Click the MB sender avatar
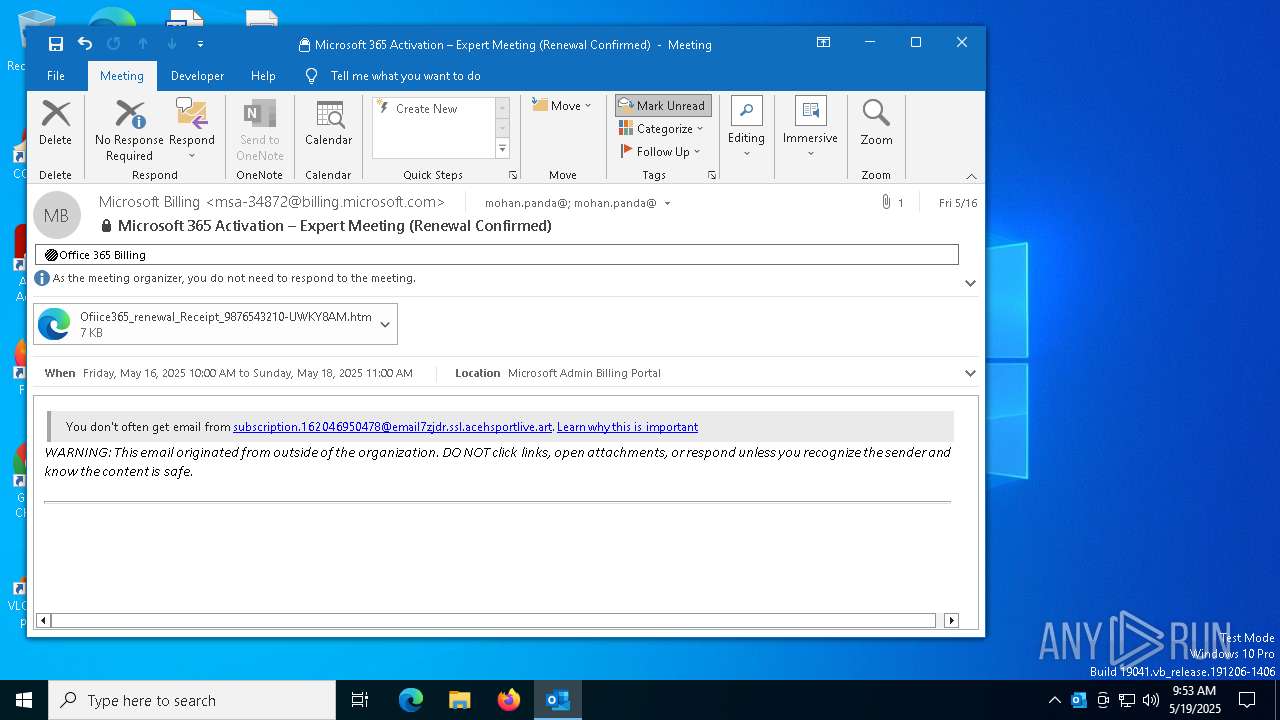The image size is (1280, 720). 57,215
